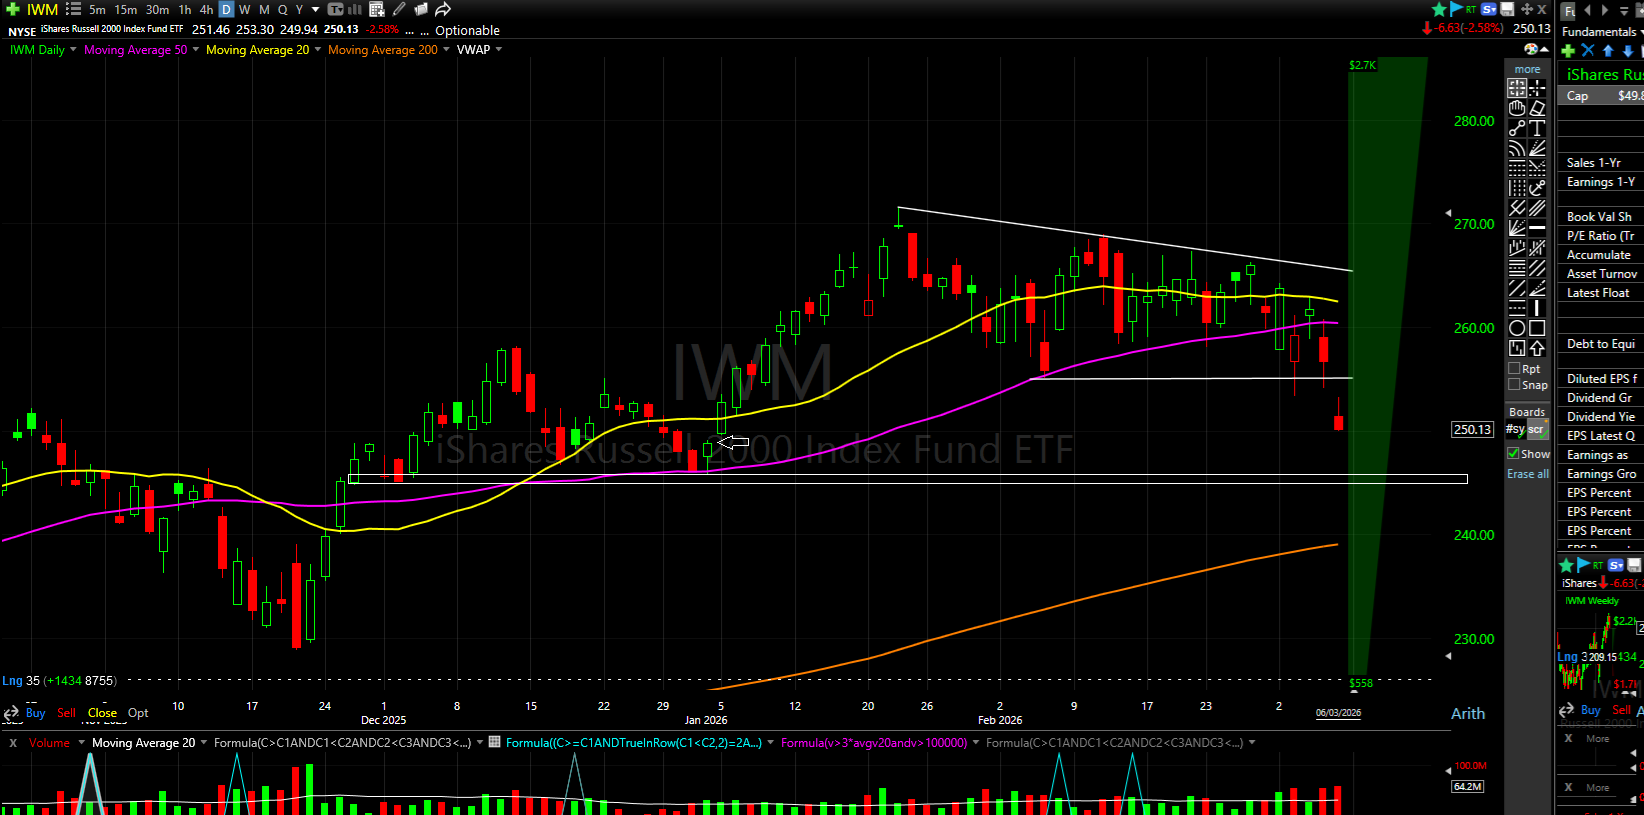Select the rectangle drawing tool
The height and width of the screenshot is (815, 1644).
(1537, 328)
